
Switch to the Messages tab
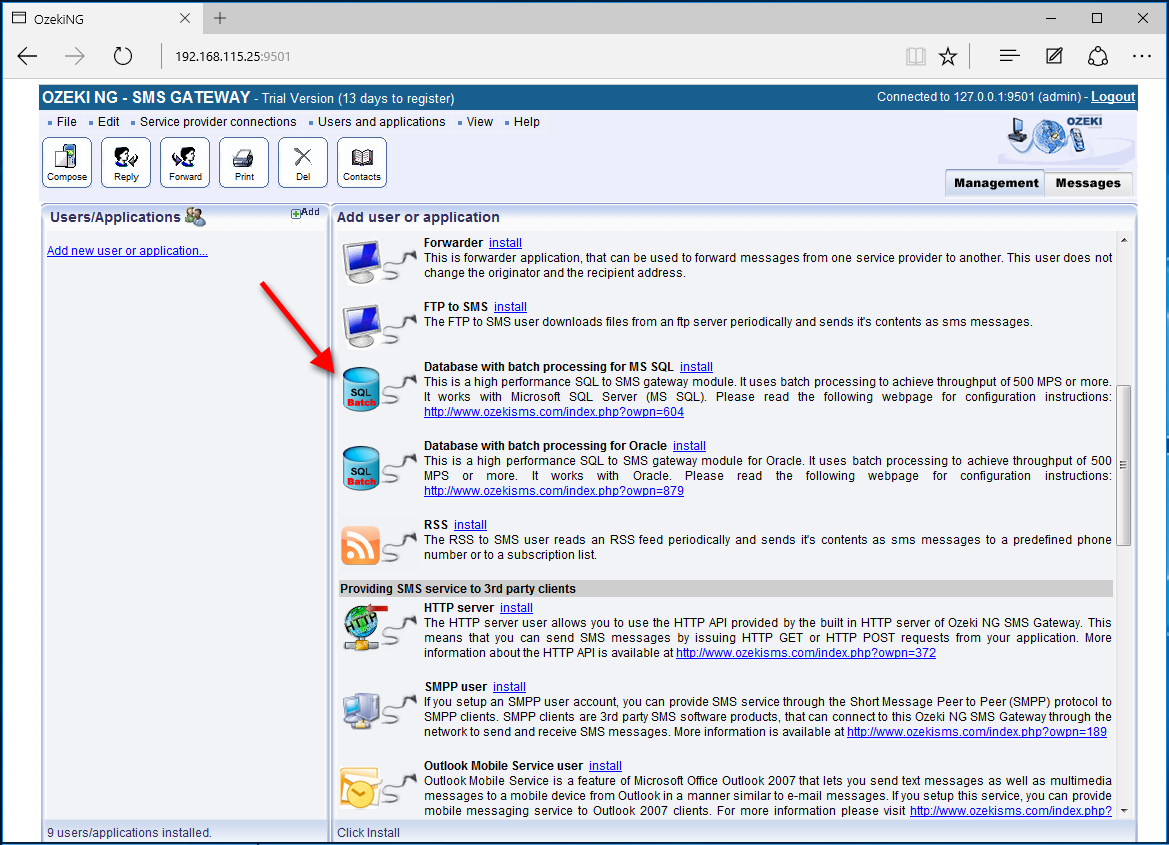point(1088,183)
